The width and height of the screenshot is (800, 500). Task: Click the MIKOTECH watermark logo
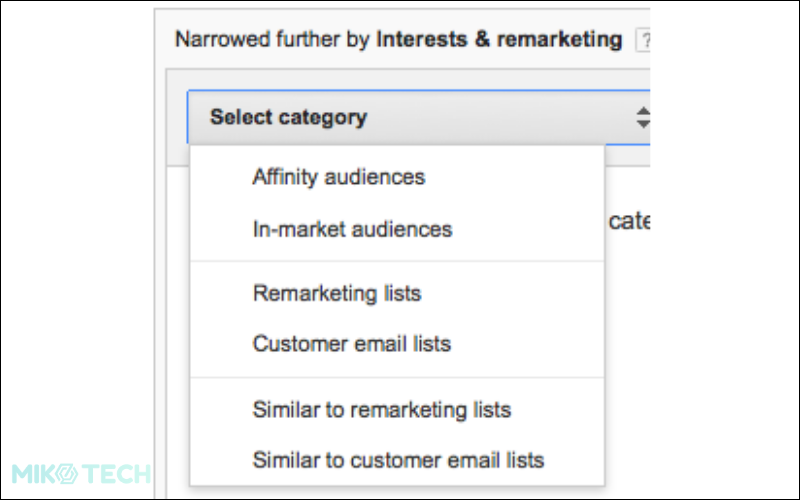click(81, 473)
